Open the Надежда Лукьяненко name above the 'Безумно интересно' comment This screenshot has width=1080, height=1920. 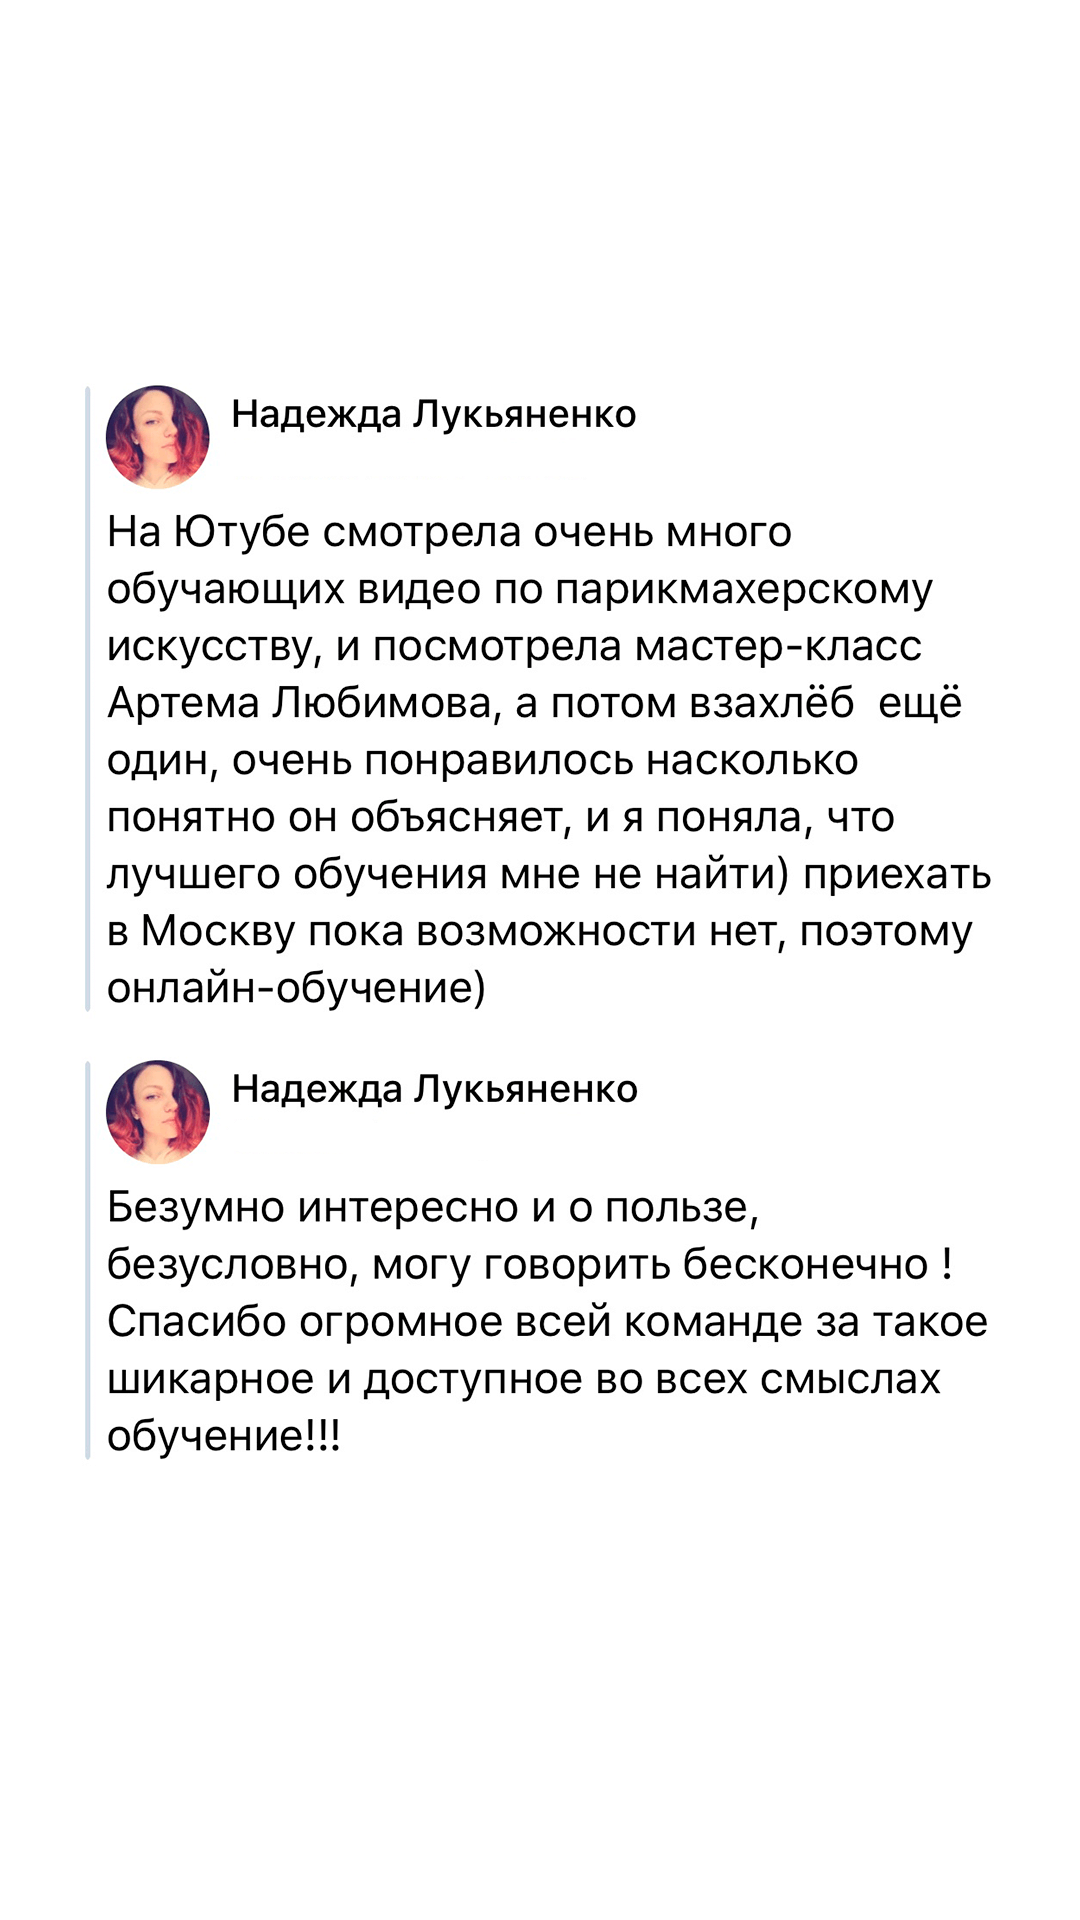pos(435,1089)
